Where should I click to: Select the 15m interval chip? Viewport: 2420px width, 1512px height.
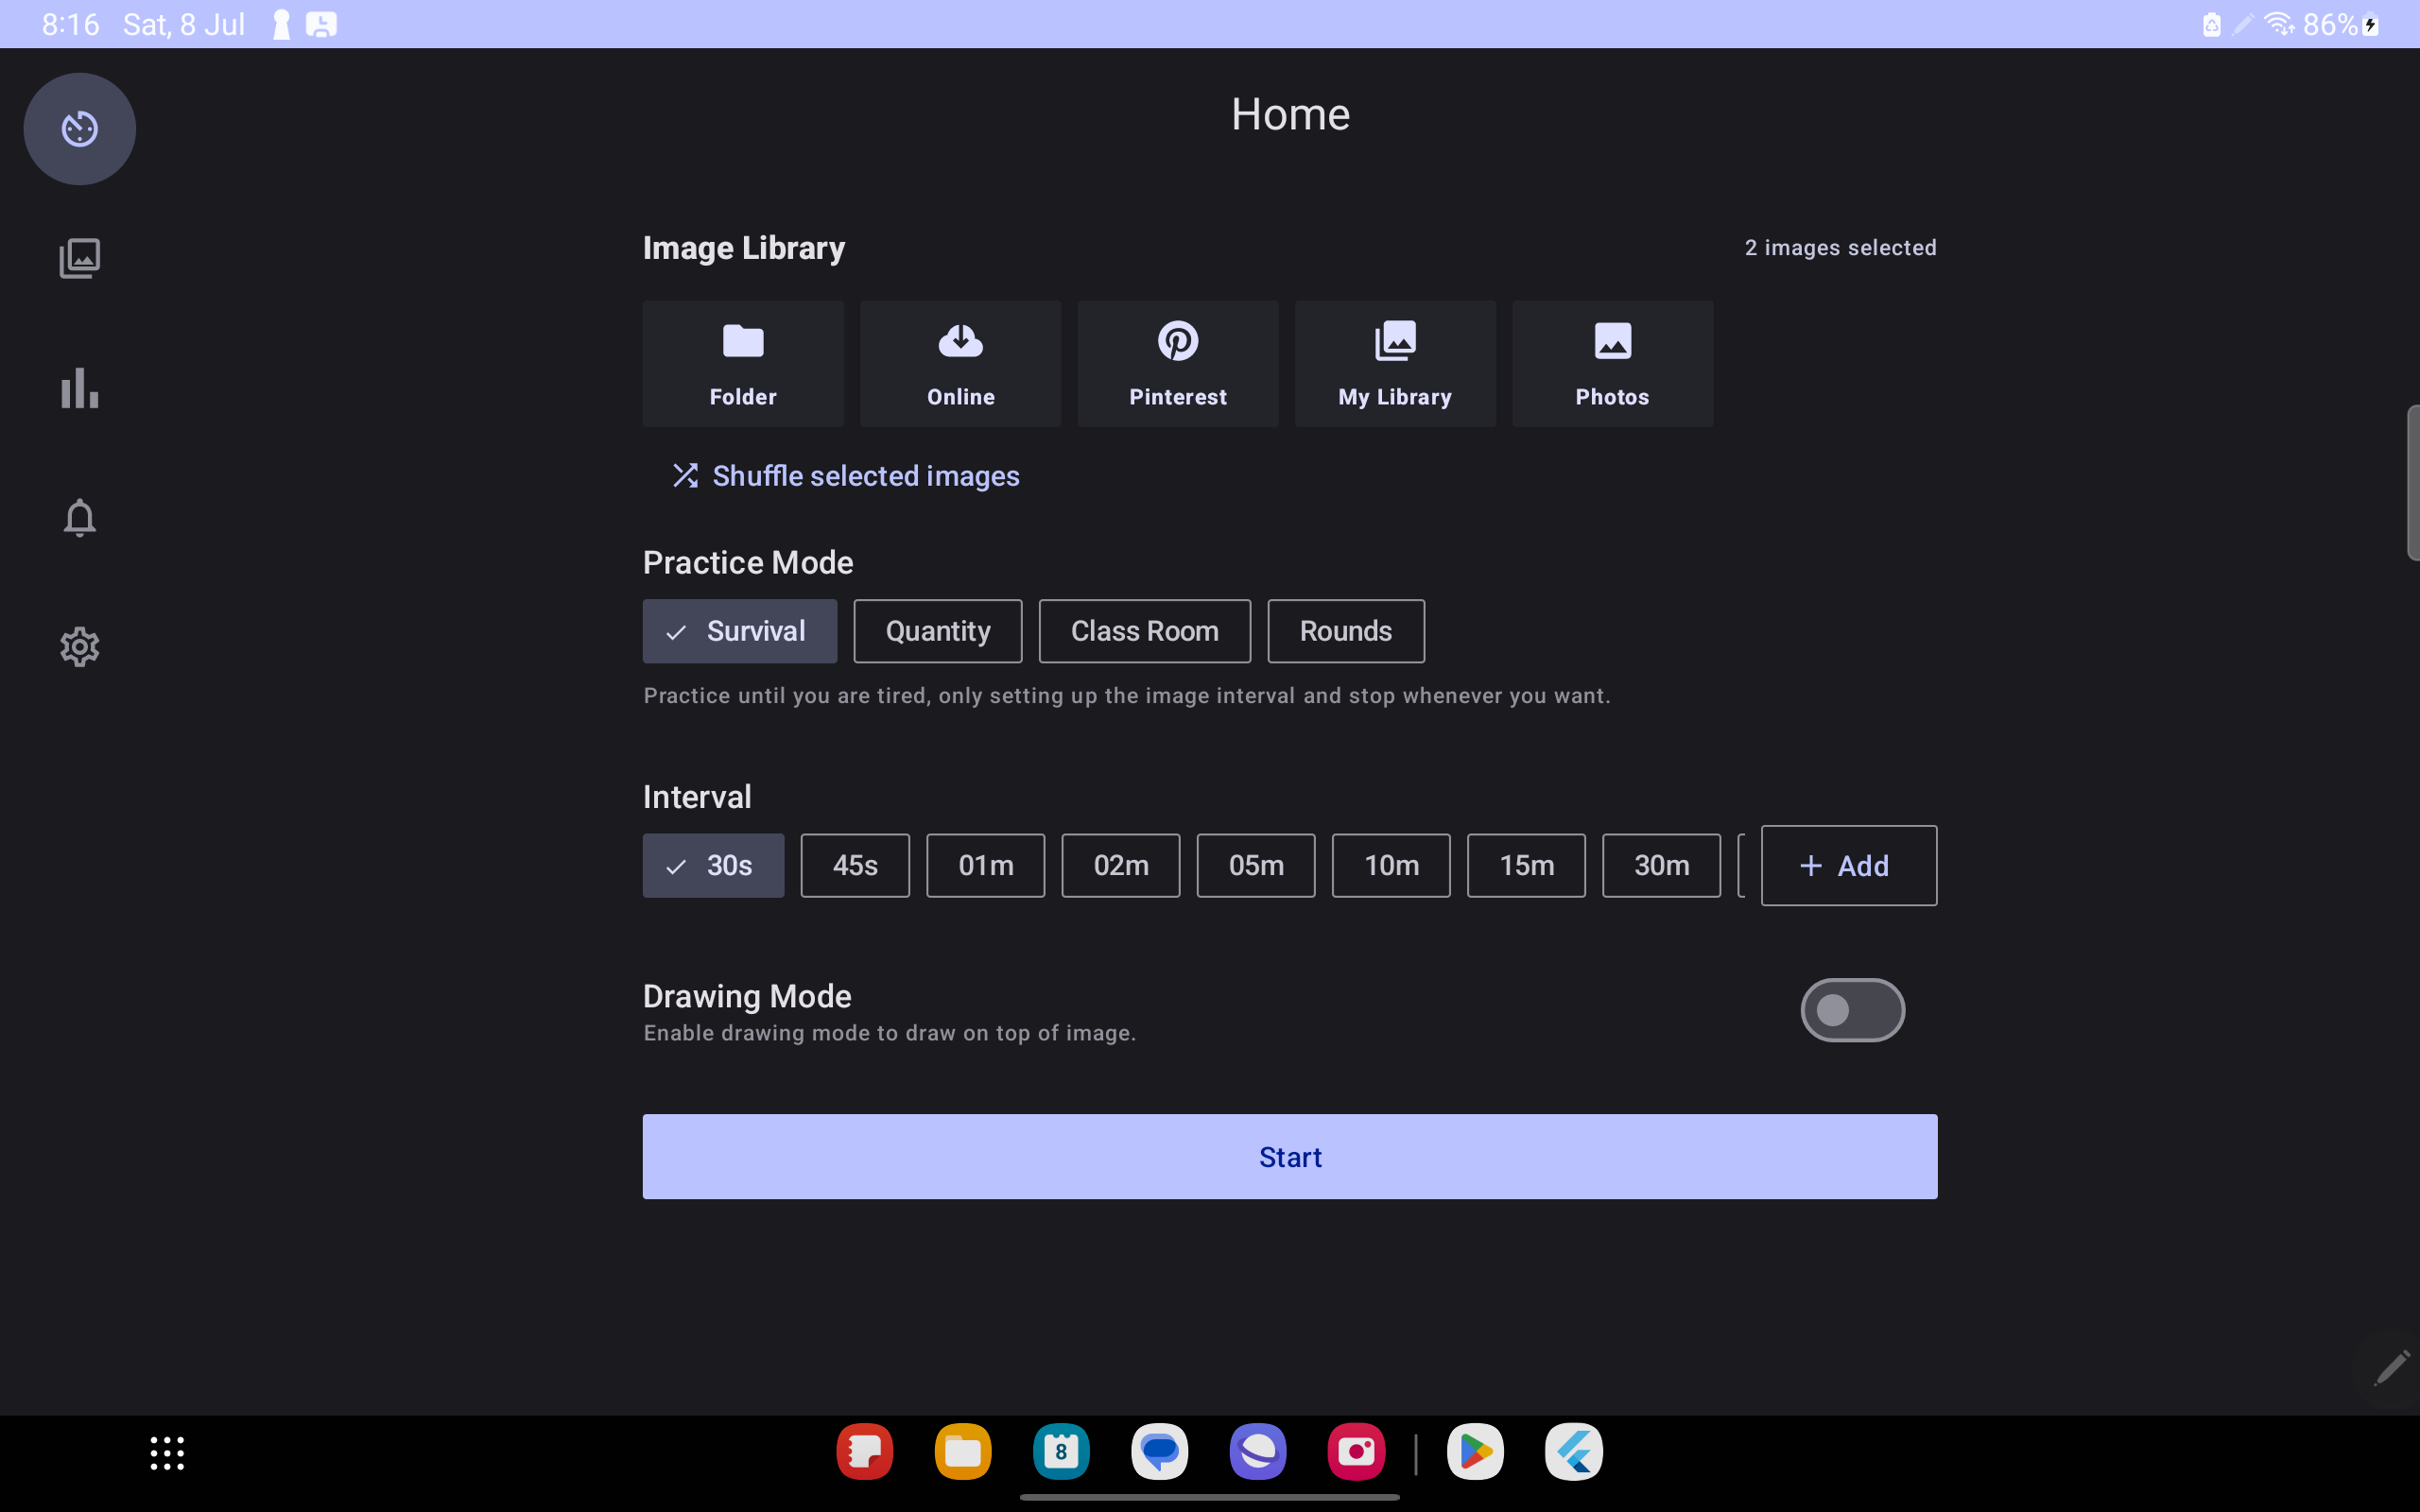1526,865
